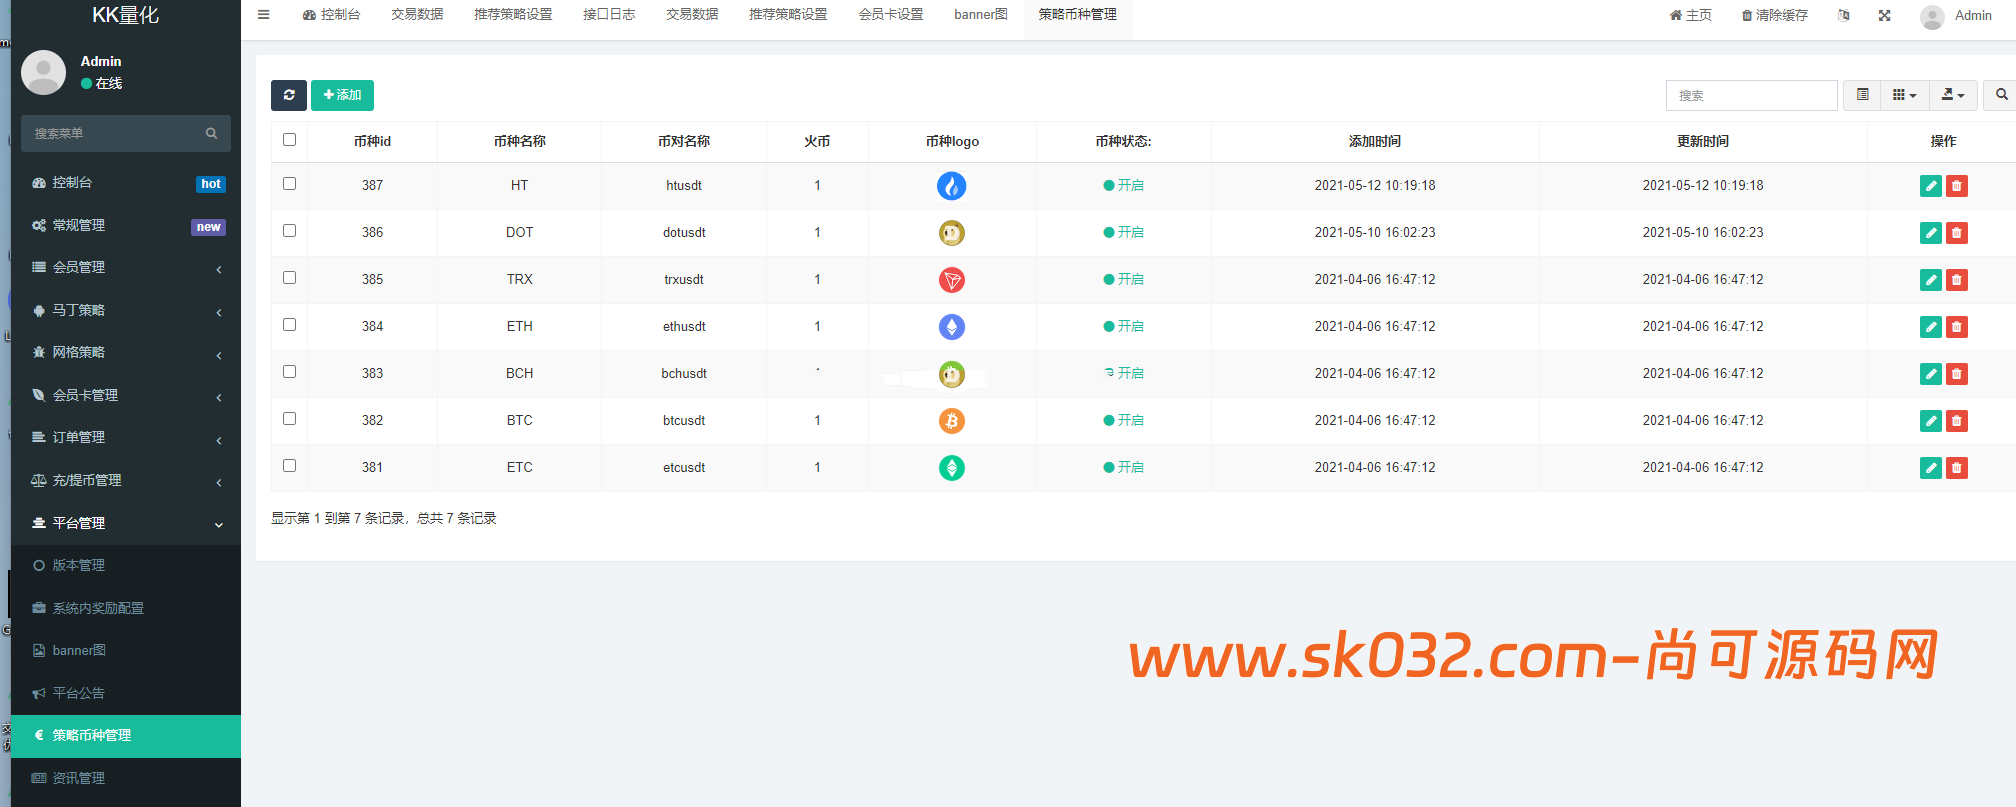Focus the table 搜索 input field
Screen dimensions: 2016x807
pos(1751,95)
